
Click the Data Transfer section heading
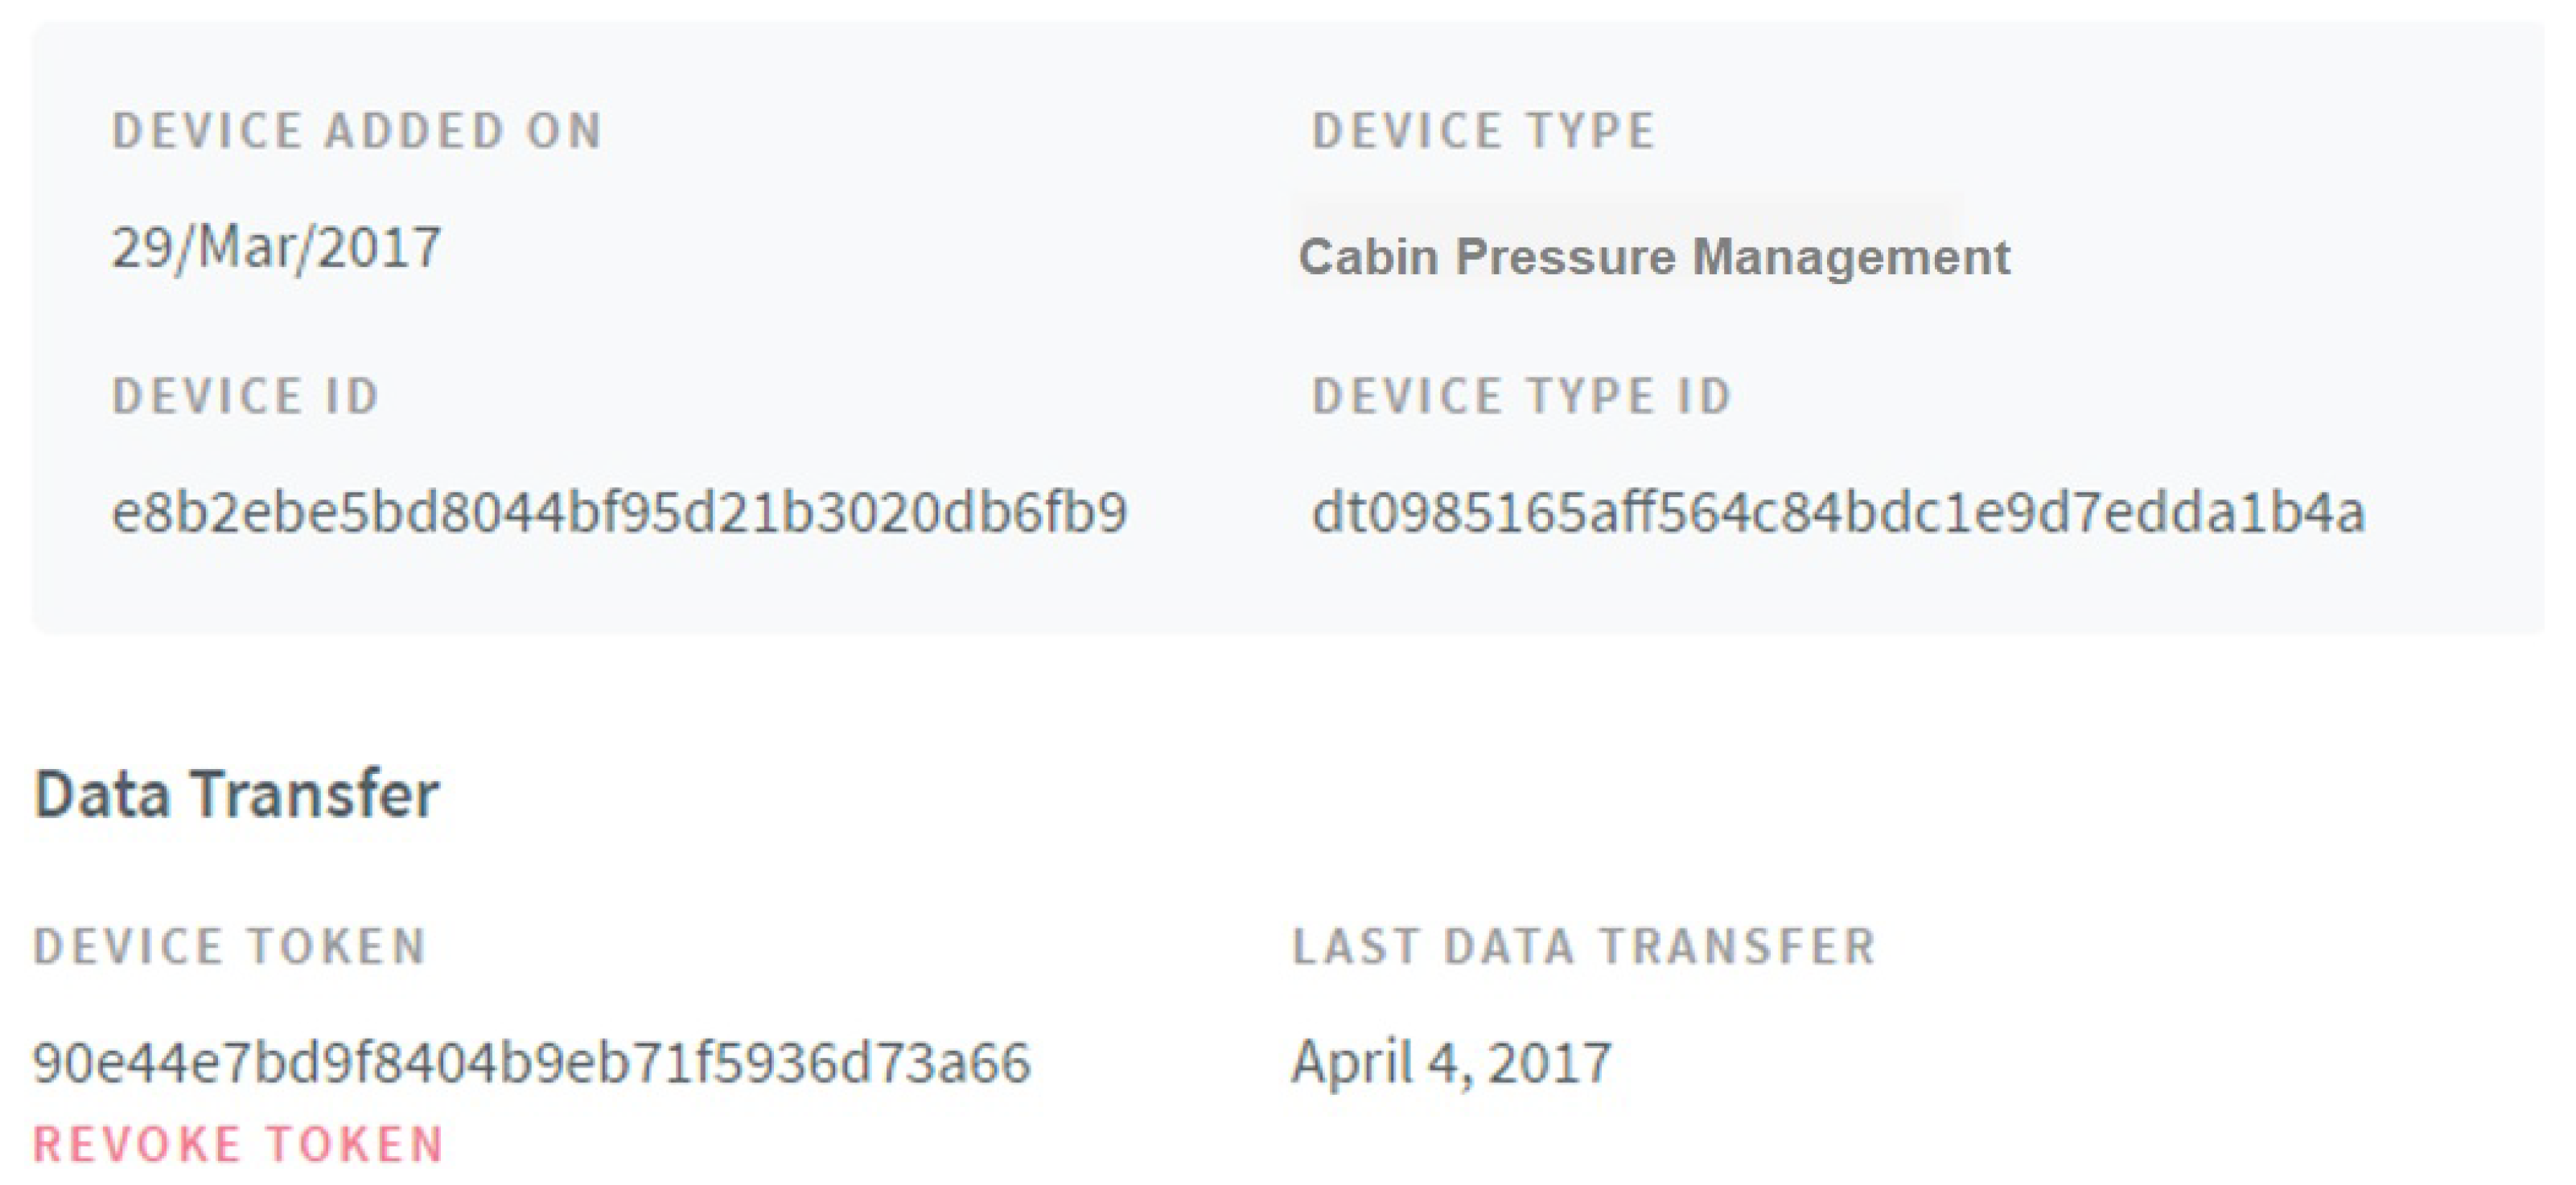[236, 794]
